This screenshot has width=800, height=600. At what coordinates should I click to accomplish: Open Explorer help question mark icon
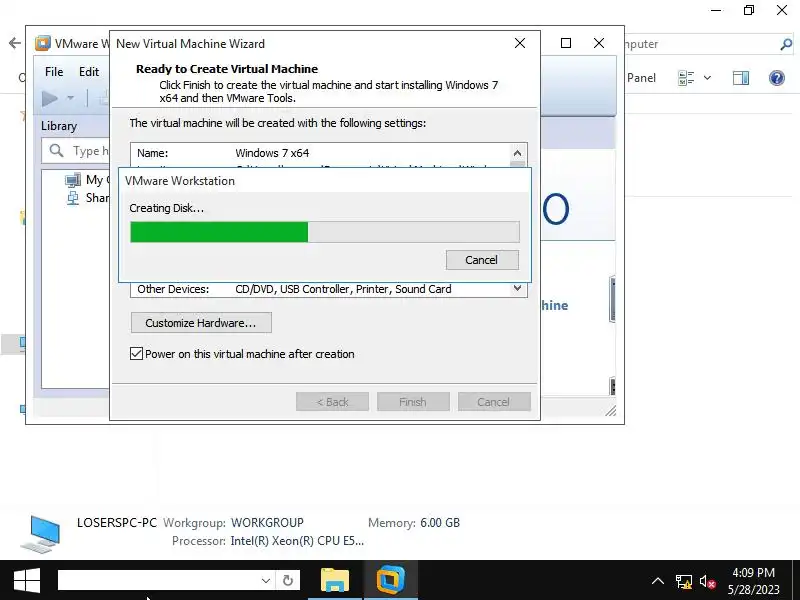pos(777,78)
